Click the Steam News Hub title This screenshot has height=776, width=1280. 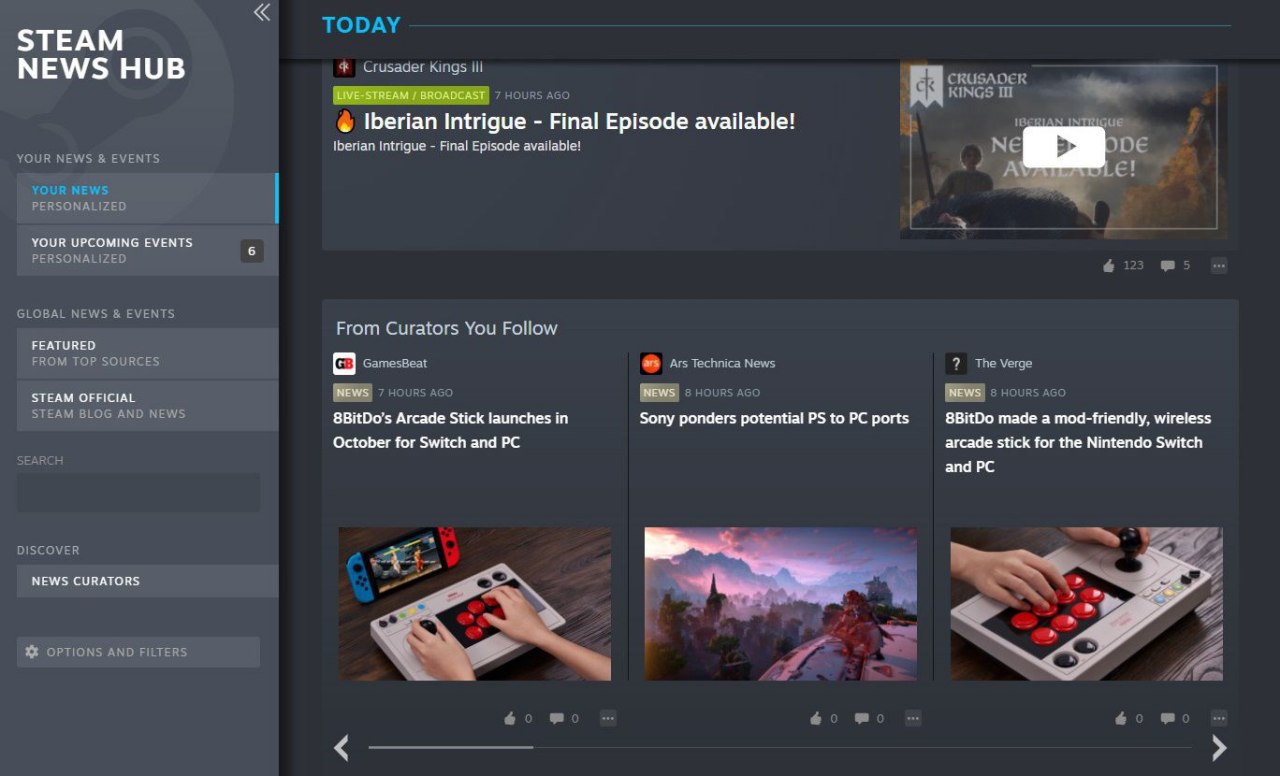[101, 55]
